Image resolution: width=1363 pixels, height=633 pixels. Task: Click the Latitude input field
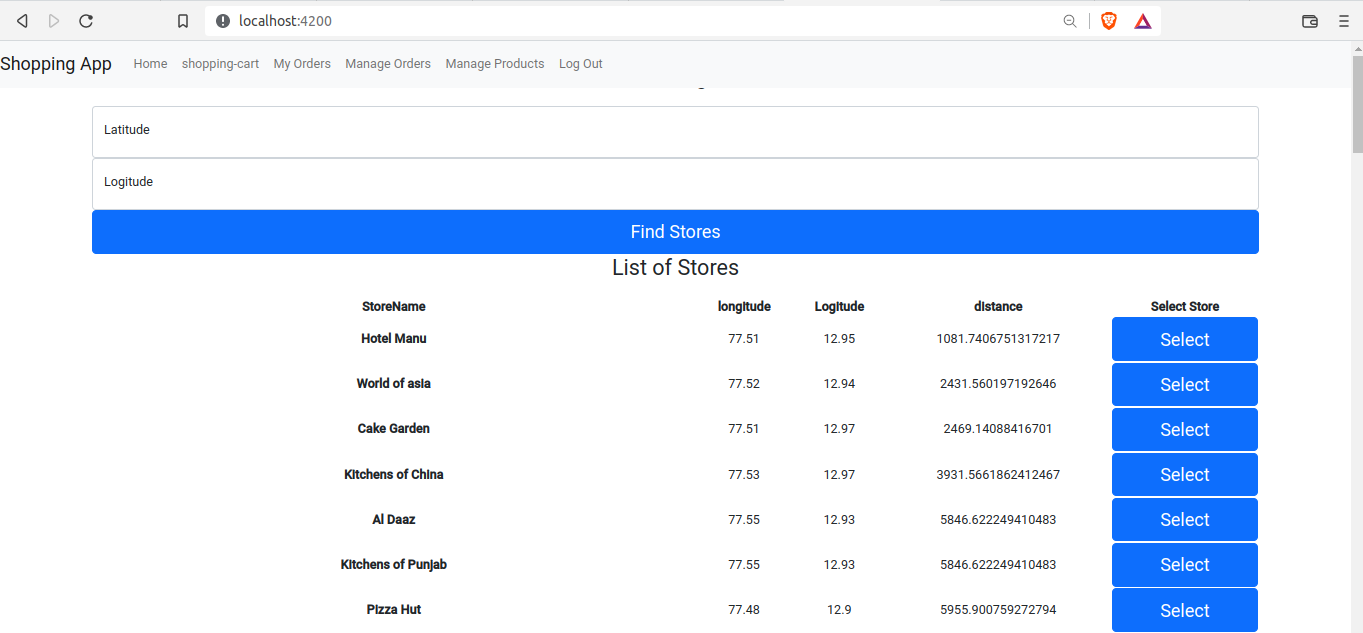coord(675,130)
